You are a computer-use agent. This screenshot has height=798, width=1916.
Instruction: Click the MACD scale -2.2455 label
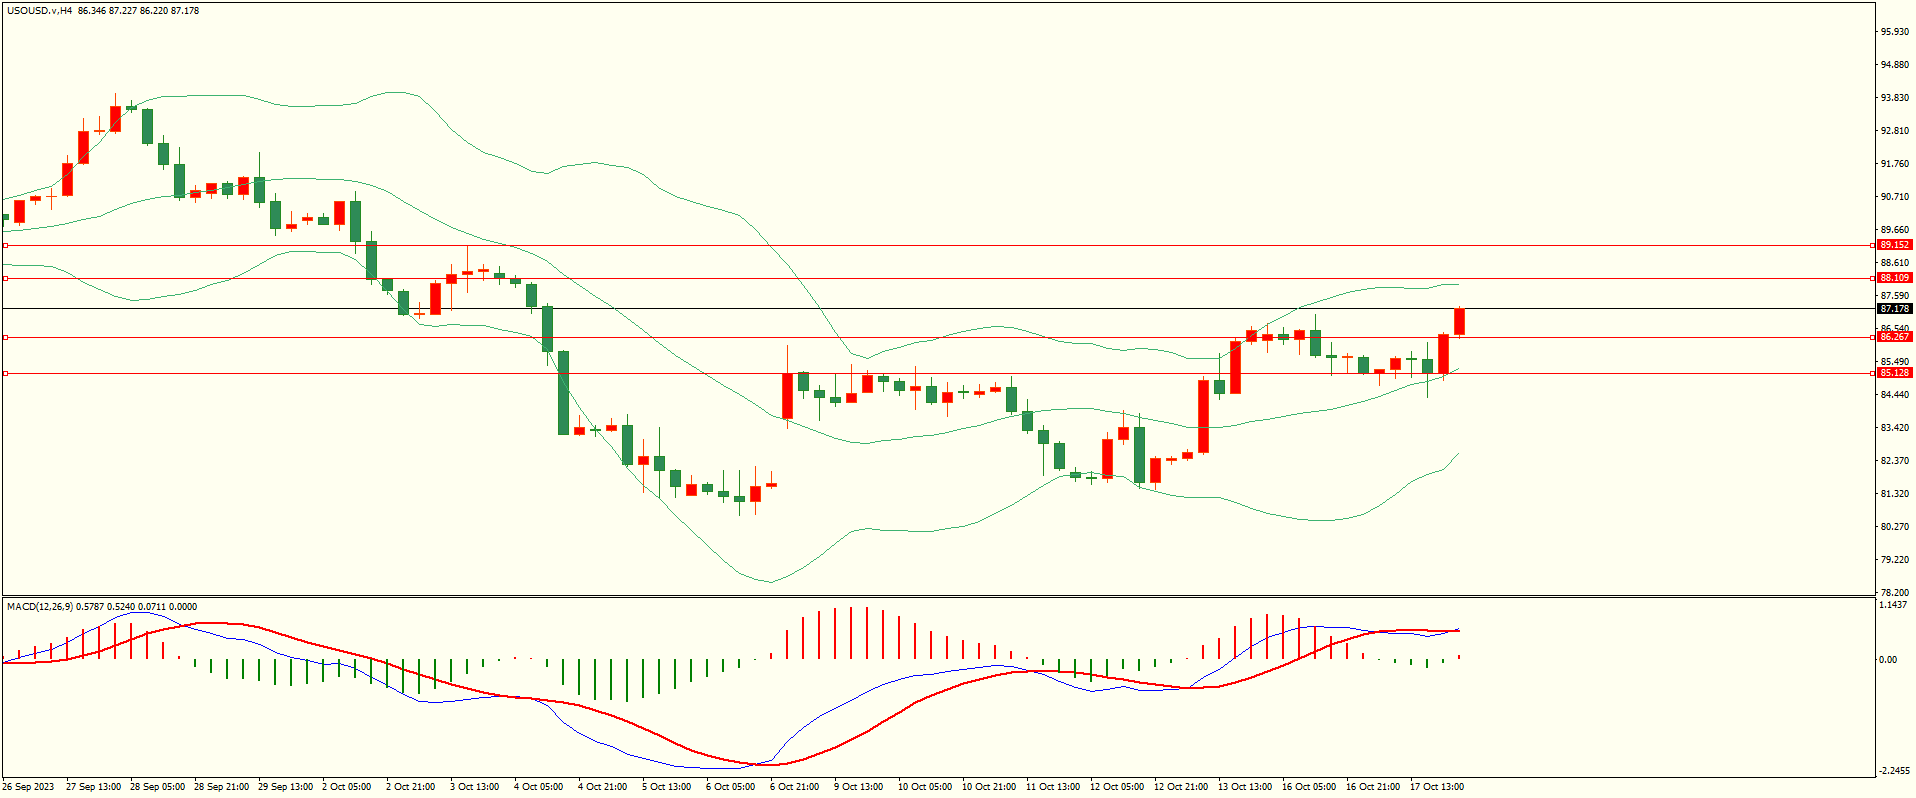click(1894, 771)
